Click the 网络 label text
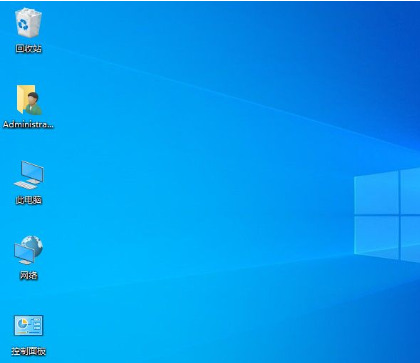The image size is (420, 363). 29,275
